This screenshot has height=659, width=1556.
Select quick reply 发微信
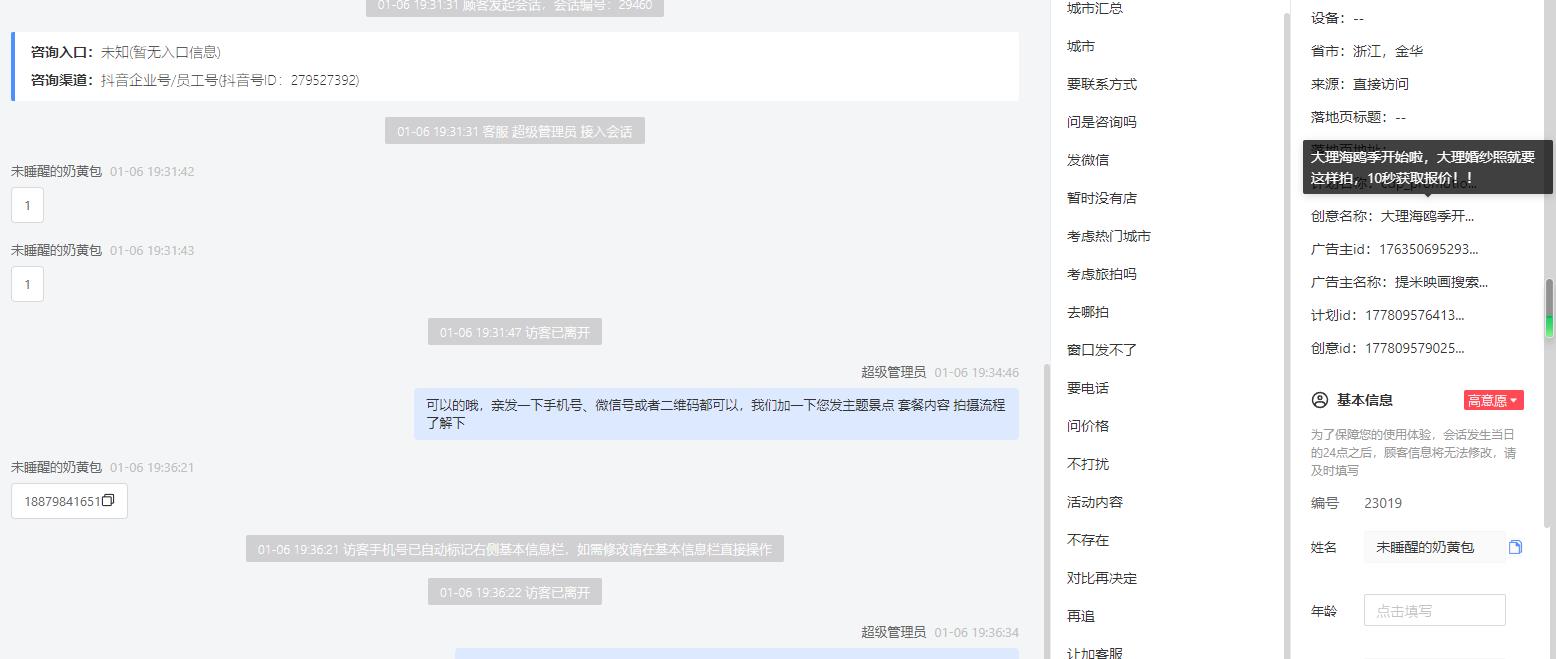point(1087,160)
